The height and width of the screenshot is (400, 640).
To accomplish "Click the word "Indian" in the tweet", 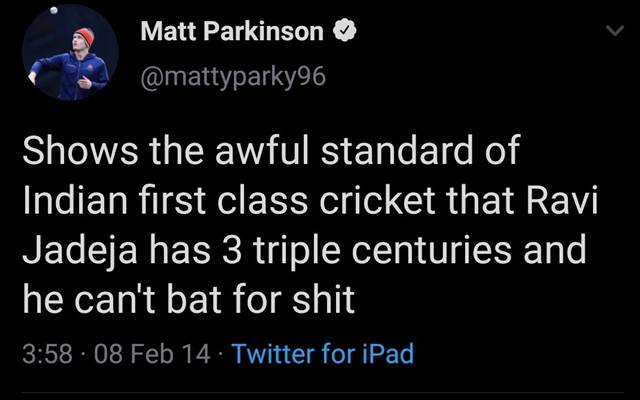I will 75,200.
